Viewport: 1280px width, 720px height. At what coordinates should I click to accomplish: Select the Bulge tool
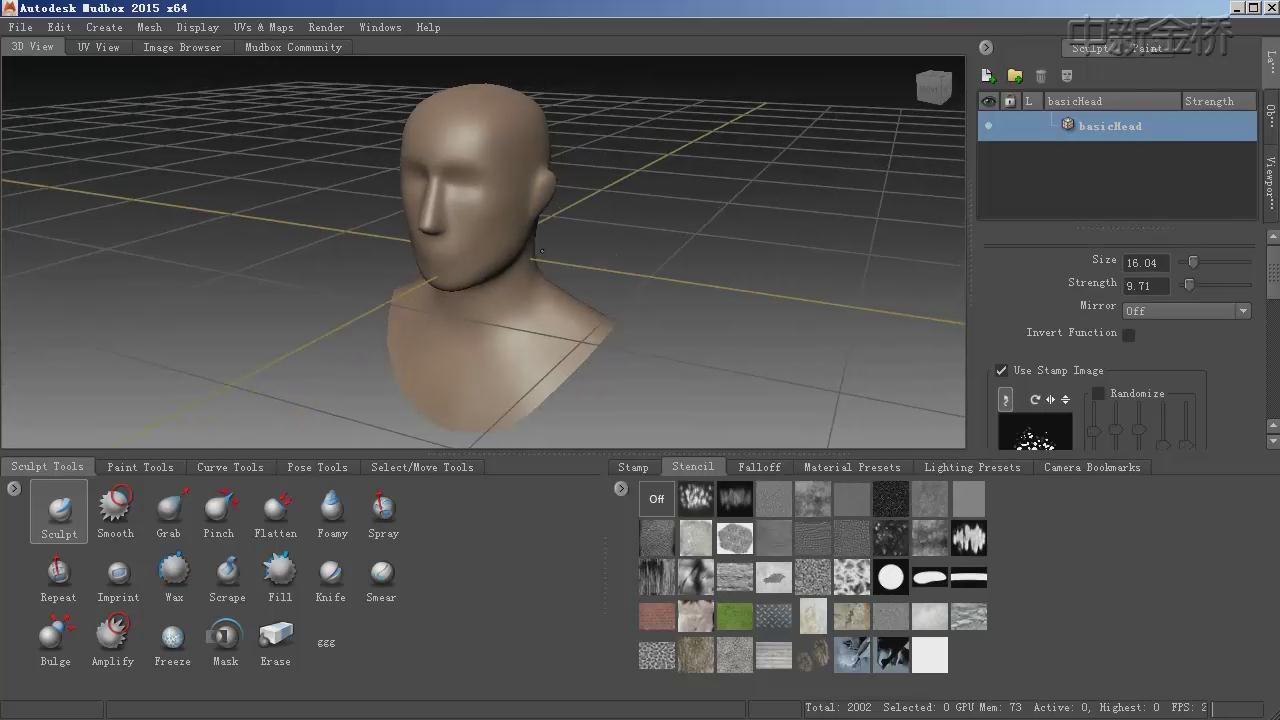coord(56,641)
